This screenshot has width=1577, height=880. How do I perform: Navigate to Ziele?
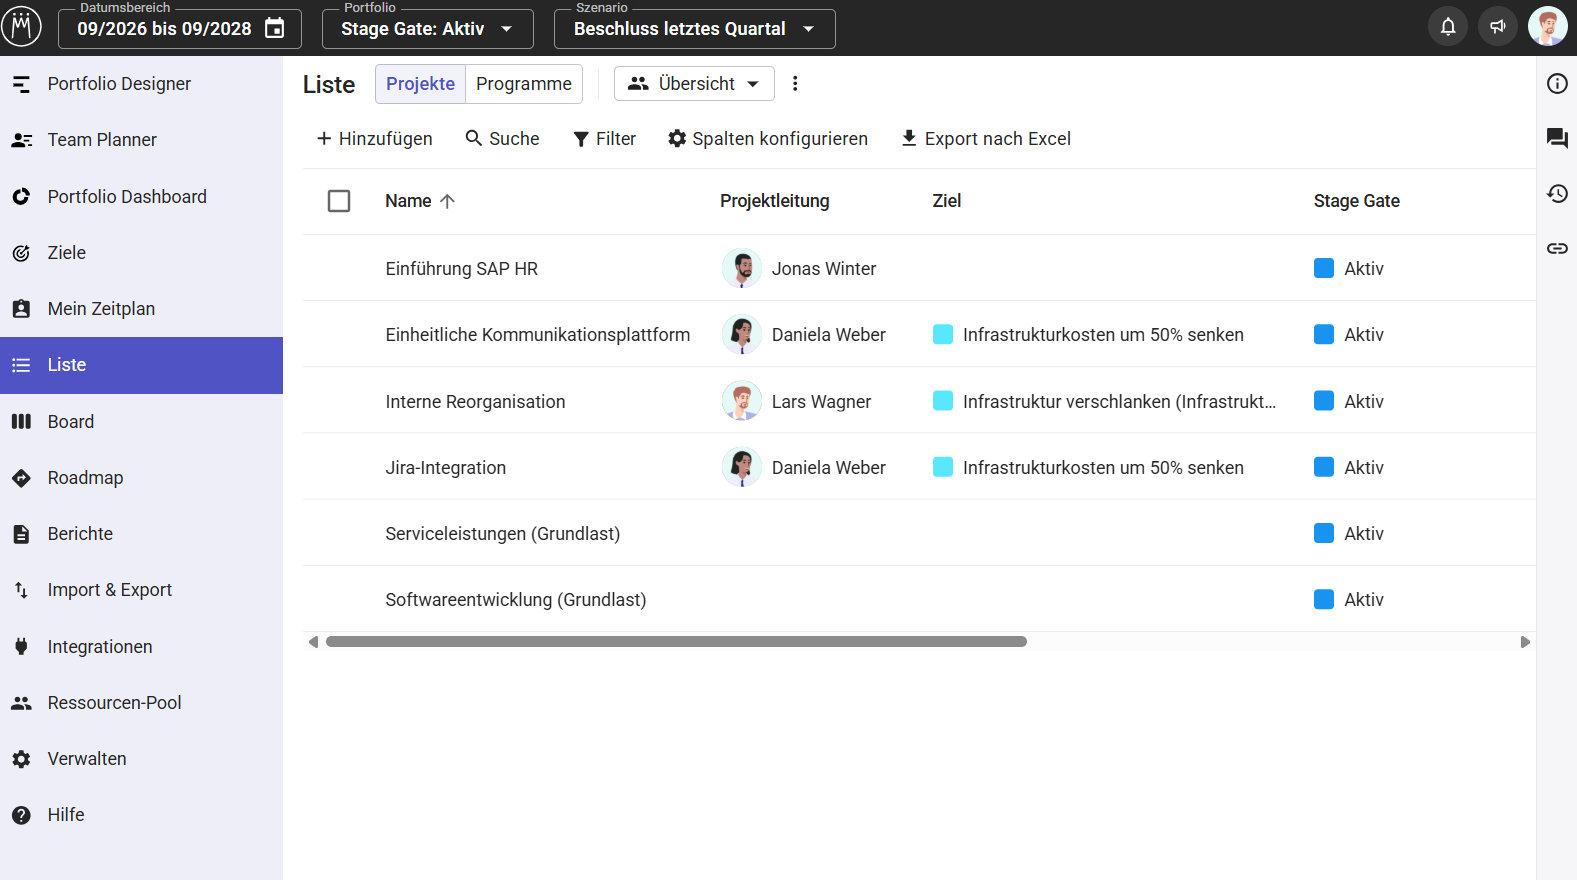point(141,253)
